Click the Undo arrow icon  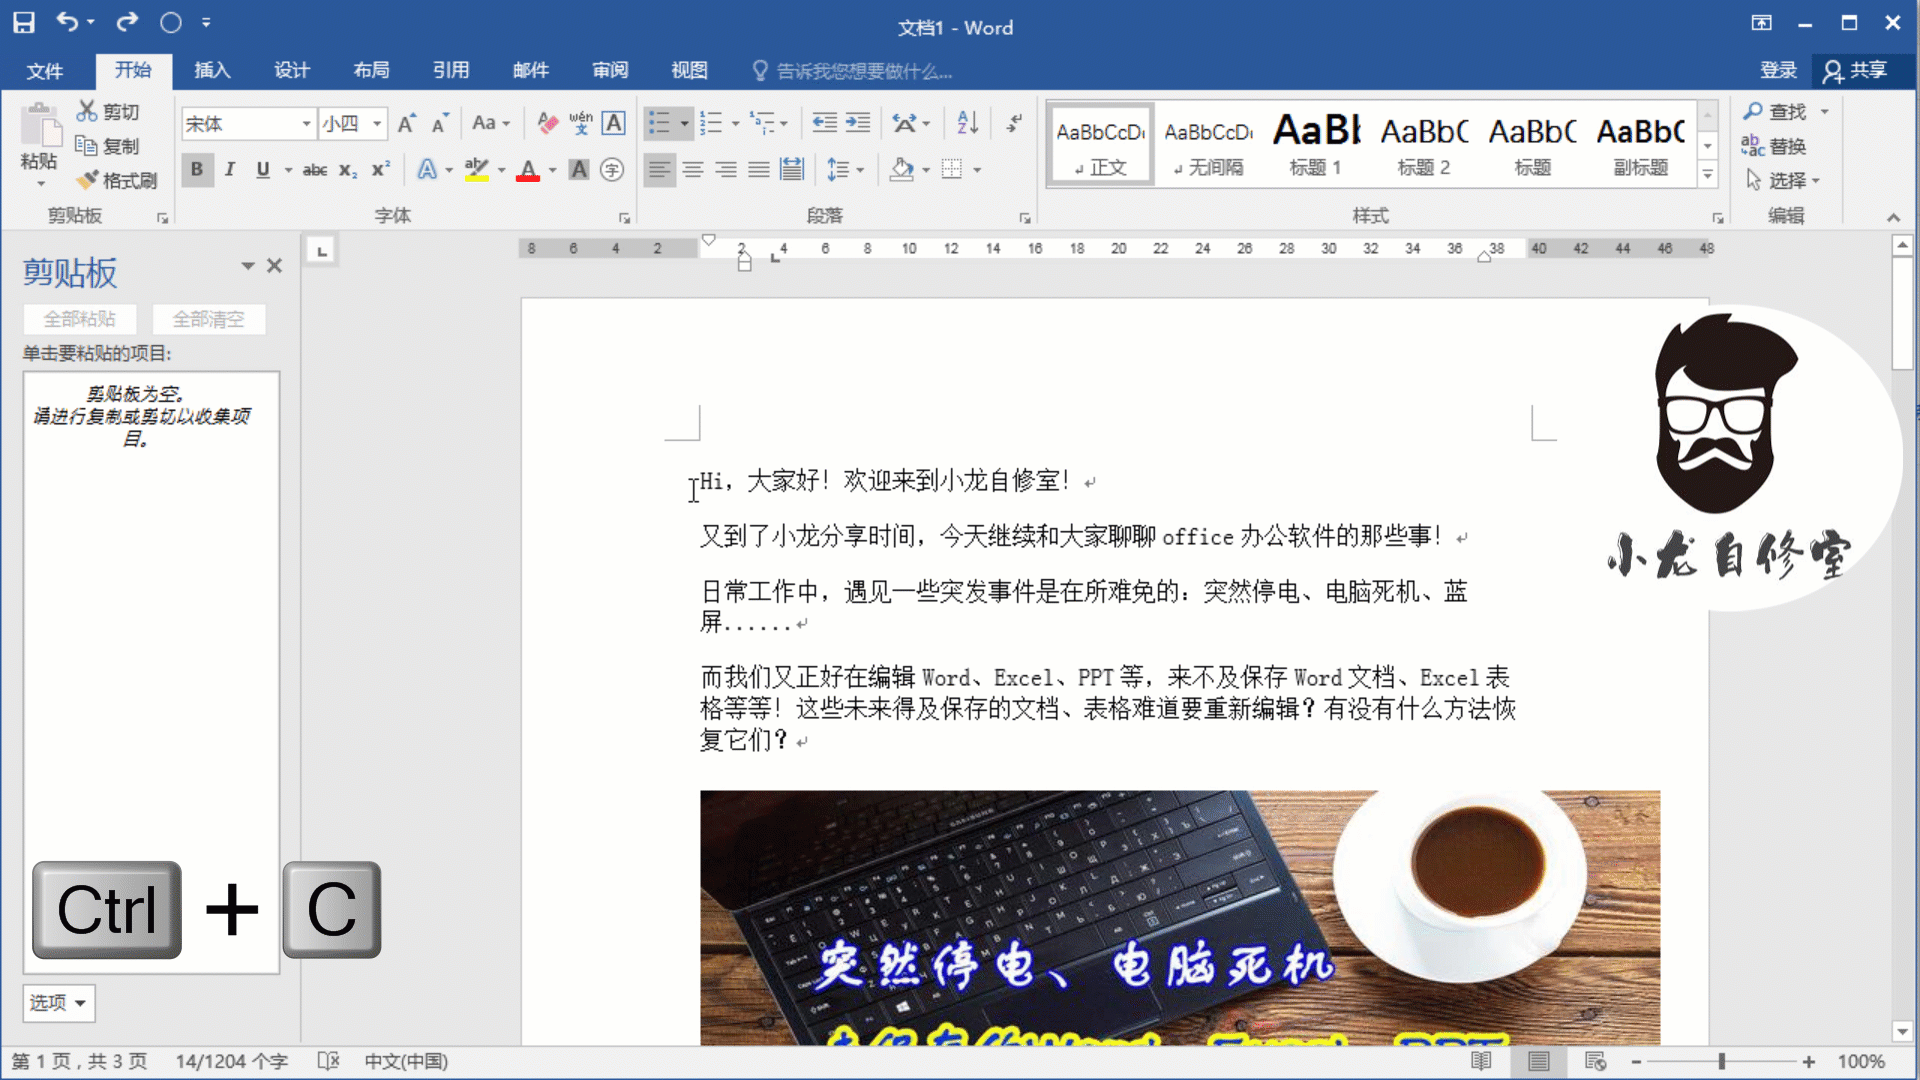(x=67, y=21)
